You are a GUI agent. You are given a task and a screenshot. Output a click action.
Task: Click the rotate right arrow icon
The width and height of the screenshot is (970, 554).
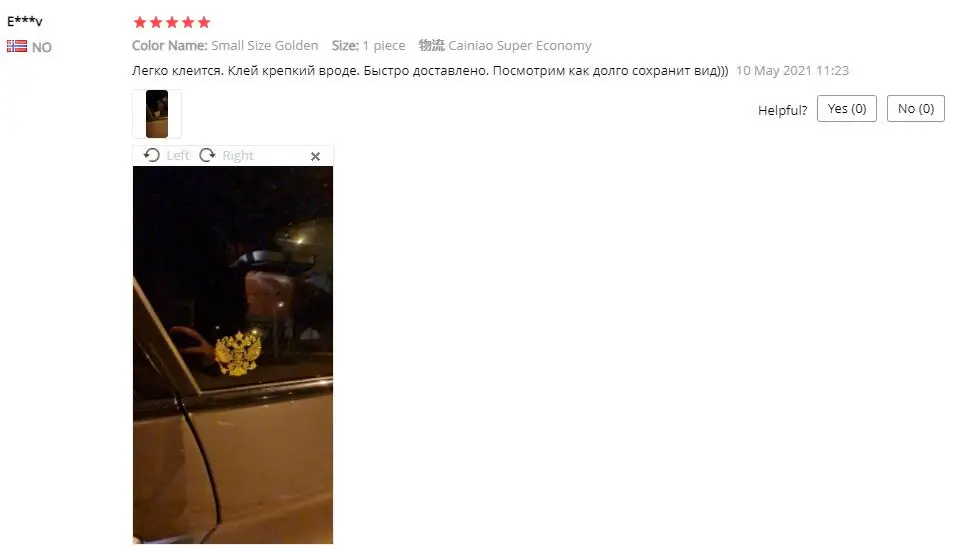[207, 155]
